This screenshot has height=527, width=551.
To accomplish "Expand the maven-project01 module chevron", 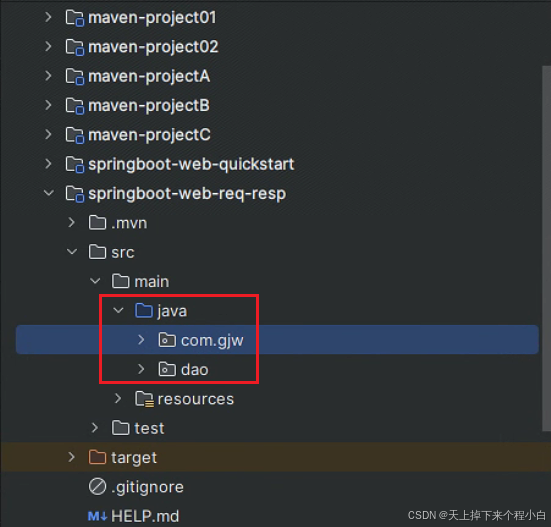I will (48, 17).
